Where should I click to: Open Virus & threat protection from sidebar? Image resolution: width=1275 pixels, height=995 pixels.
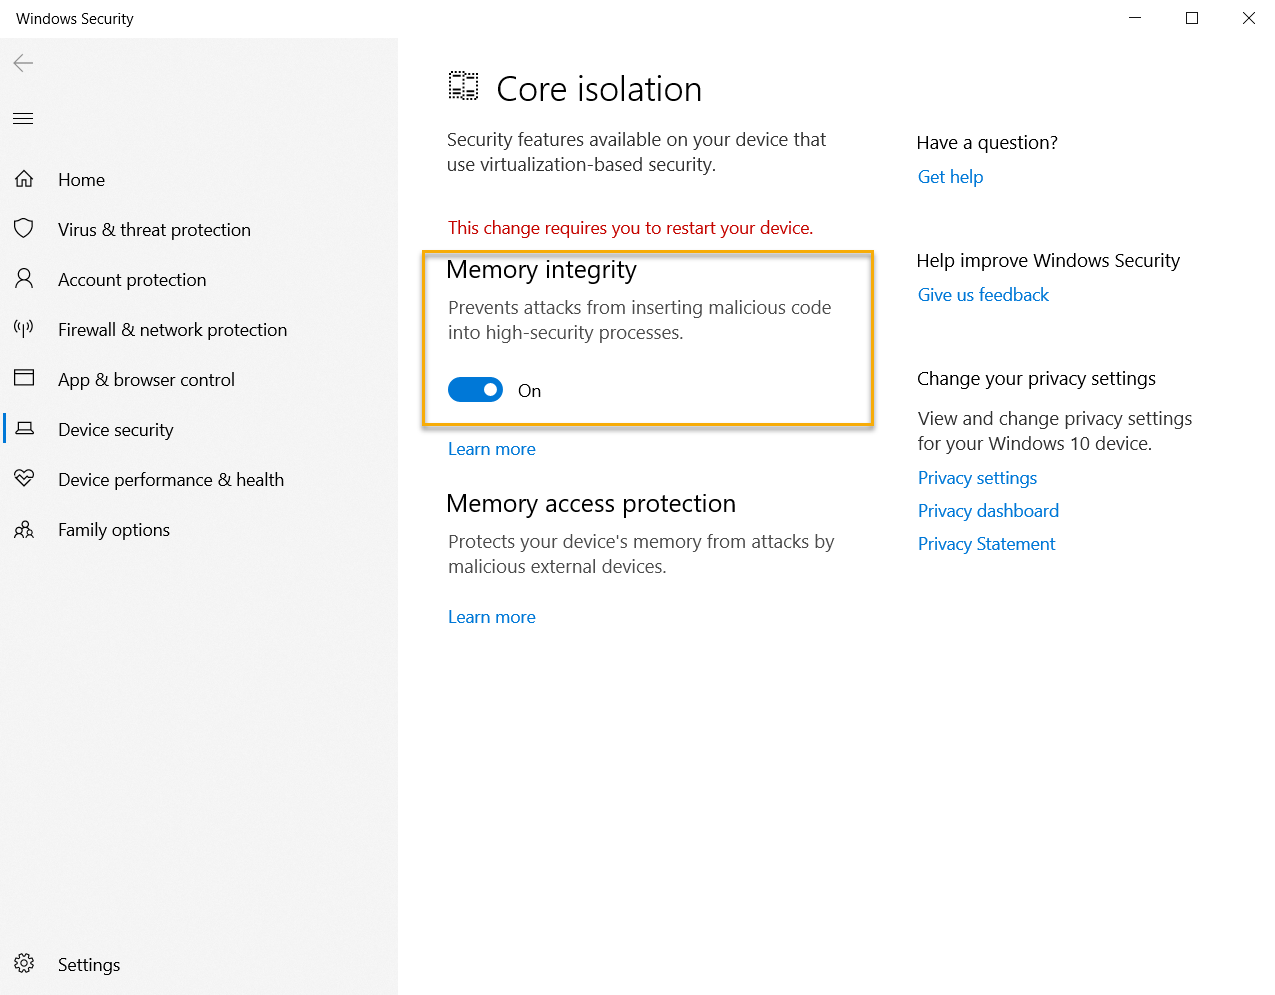pyautogui.click(x=154, y=228)
